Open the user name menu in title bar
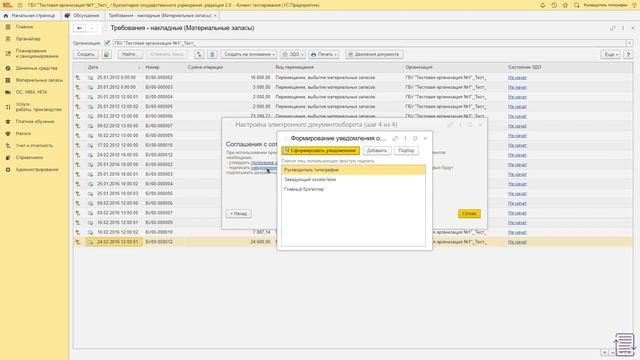Image resolution: width=640 pixels, height=360 pixels. pyautogui.click(x=605, y=5)
